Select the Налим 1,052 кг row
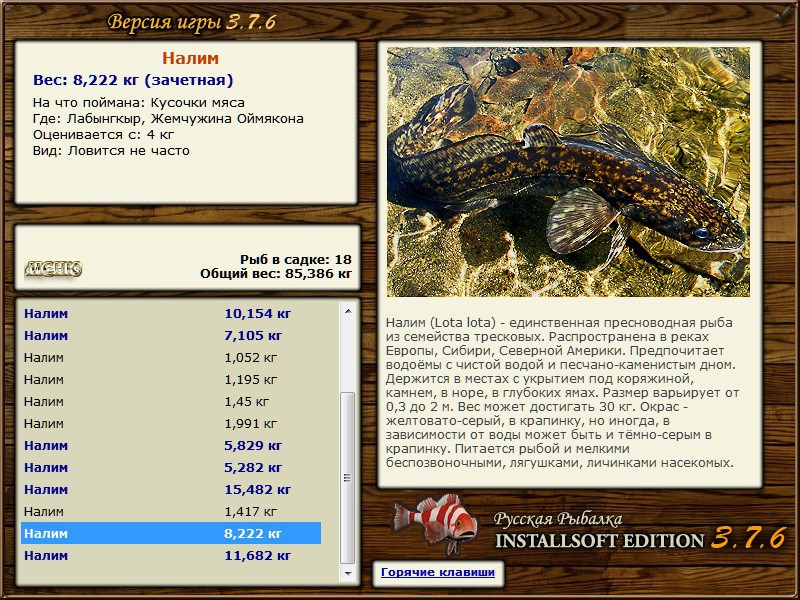The image size is (800, 600). coord(170,358)
